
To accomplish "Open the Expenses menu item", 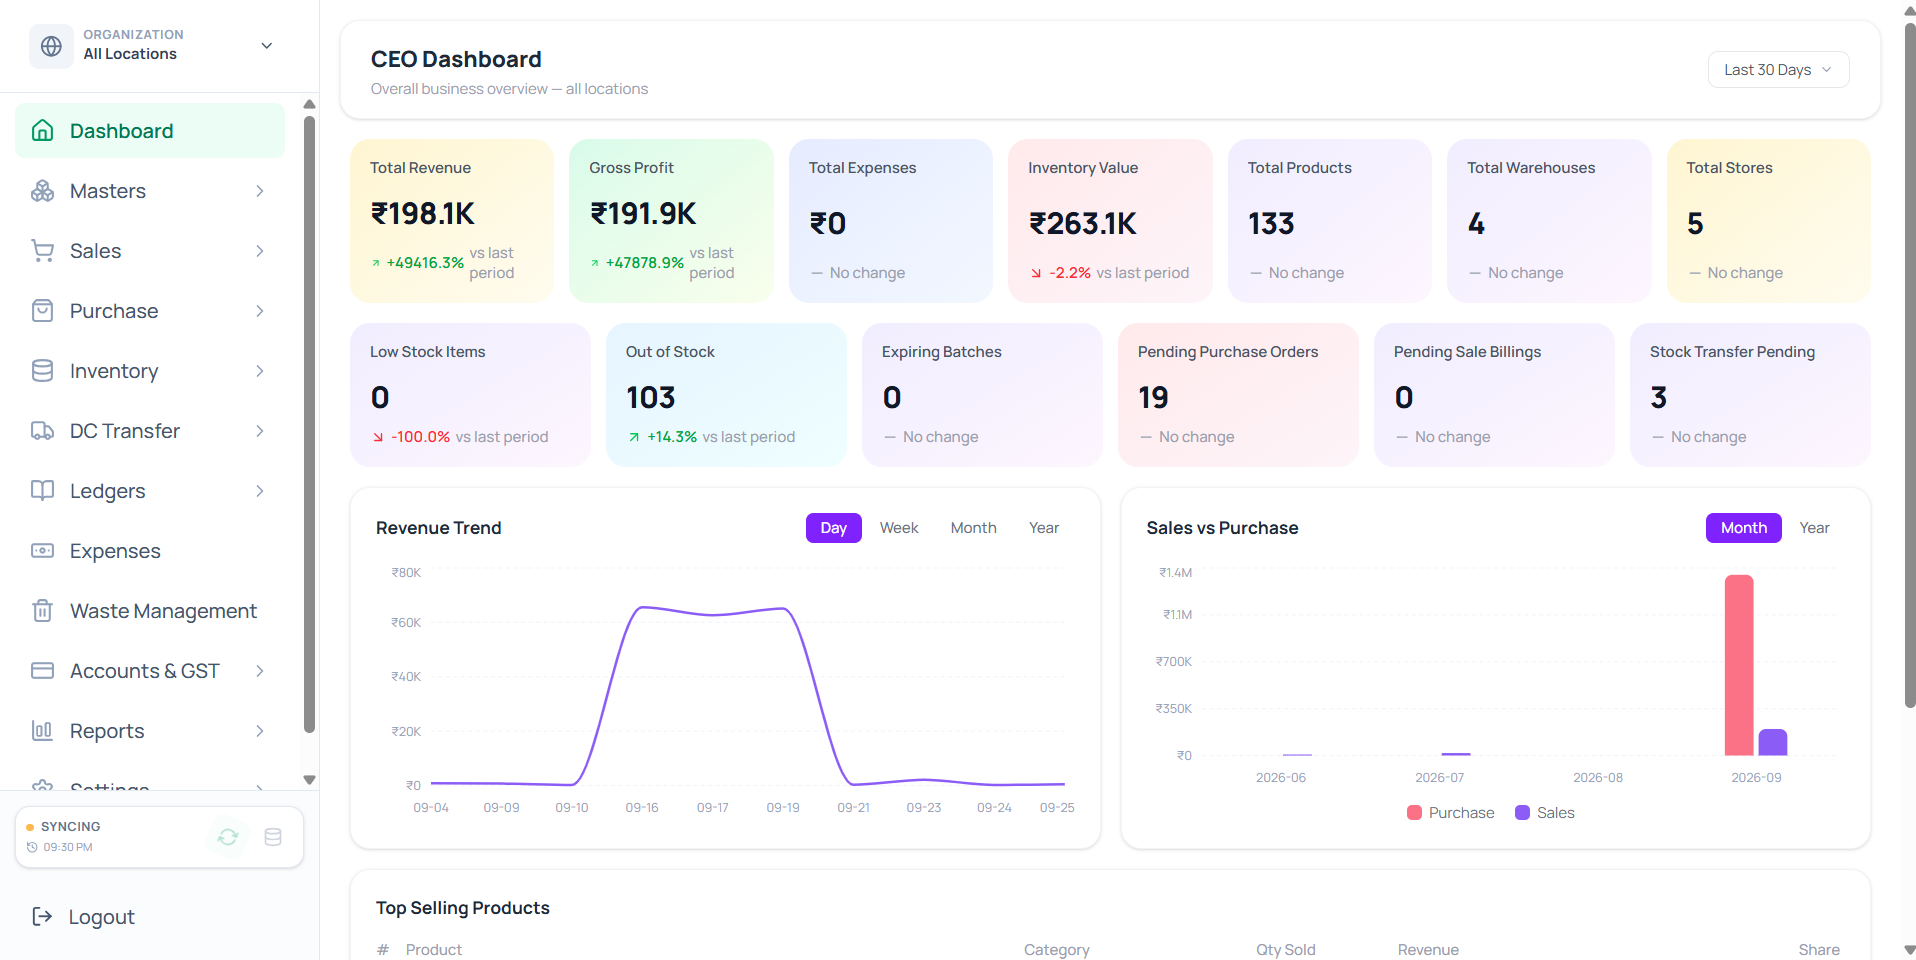I will 150,551.
